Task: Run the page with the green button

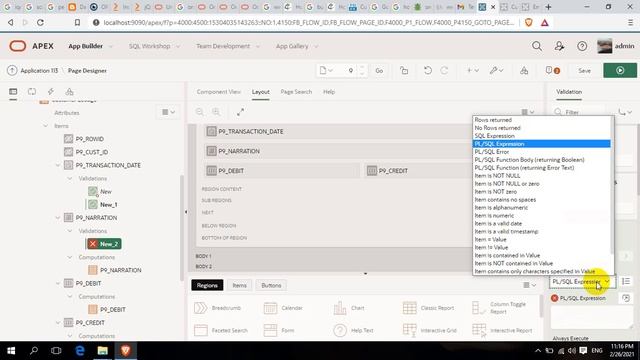Action: point(620,71)
